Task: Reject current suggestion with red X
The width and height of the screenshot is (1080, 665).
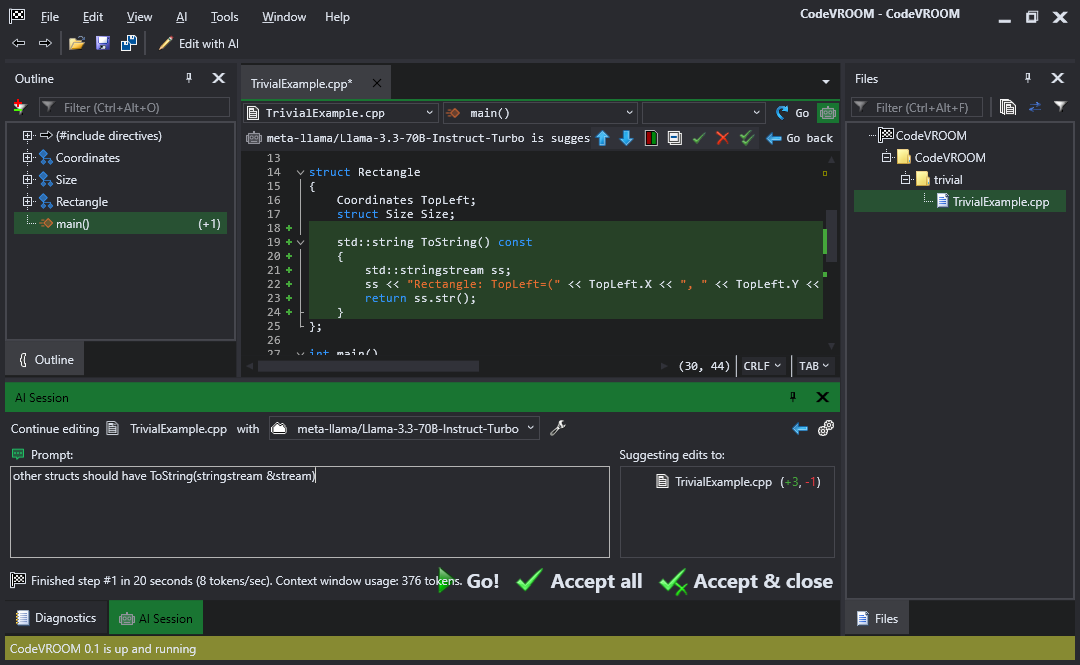Action: (723, 138)
